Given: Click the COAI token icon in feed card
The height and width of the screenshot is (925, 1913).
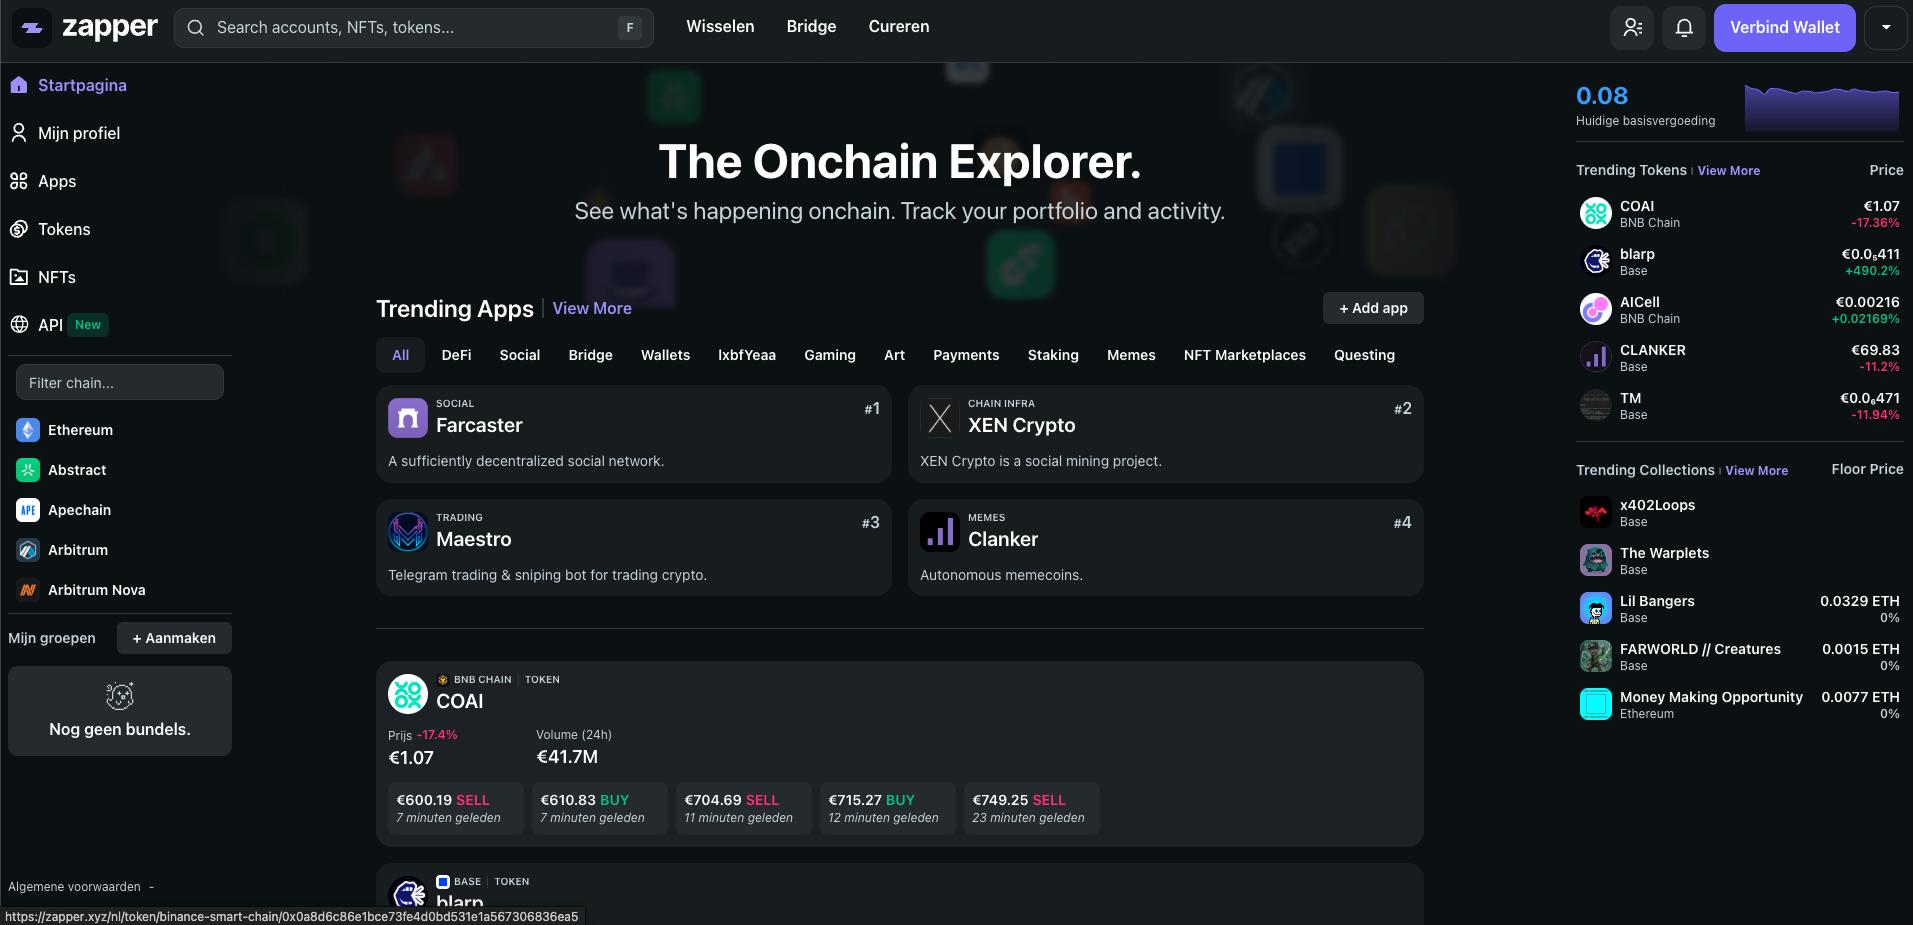Looking at the screenshot, I should click(408, 694).
